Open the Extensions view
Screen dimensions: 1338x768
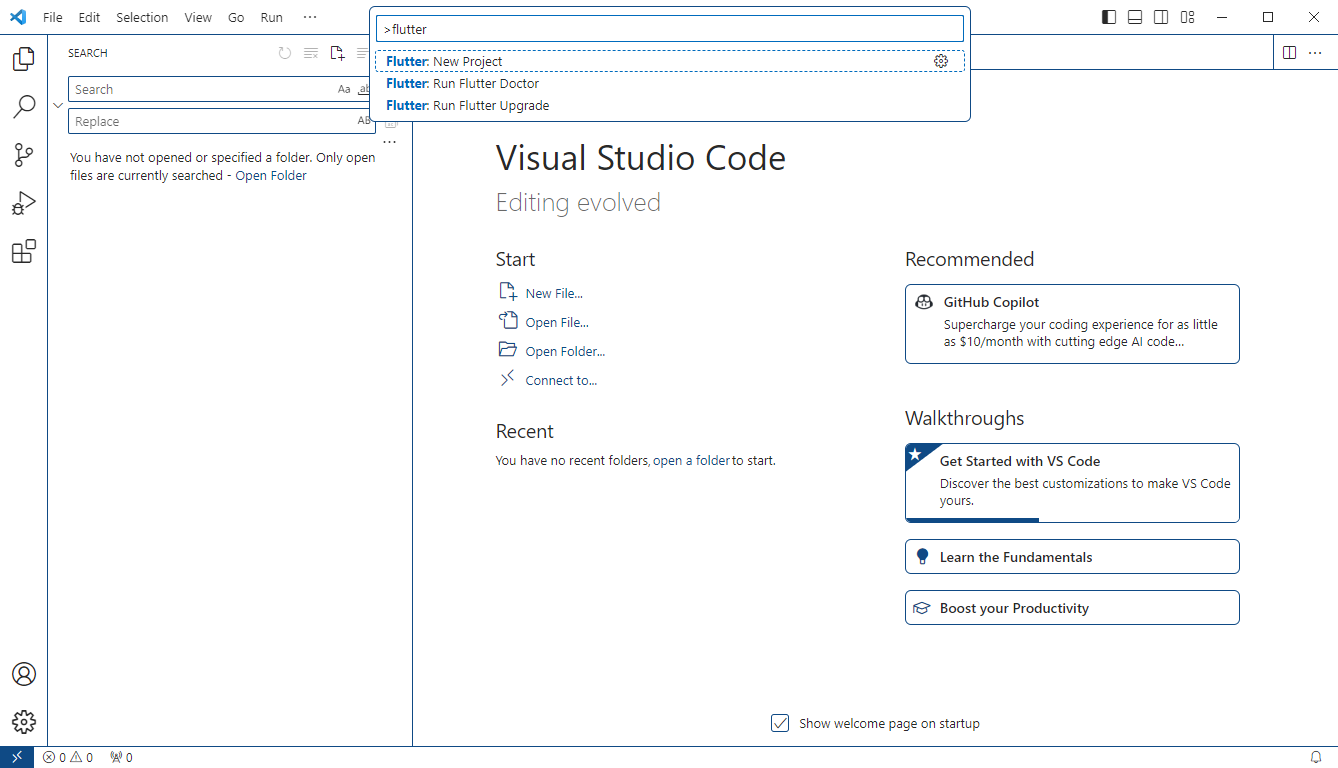pyautogui.click(x=23, y=252)
